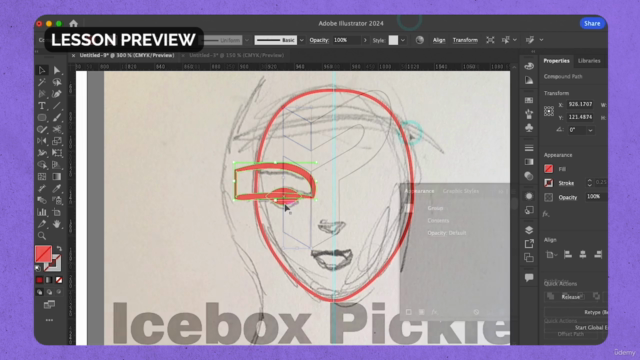
Task: Swap fill and stroke arrow
Action: [x=59, y=248]
